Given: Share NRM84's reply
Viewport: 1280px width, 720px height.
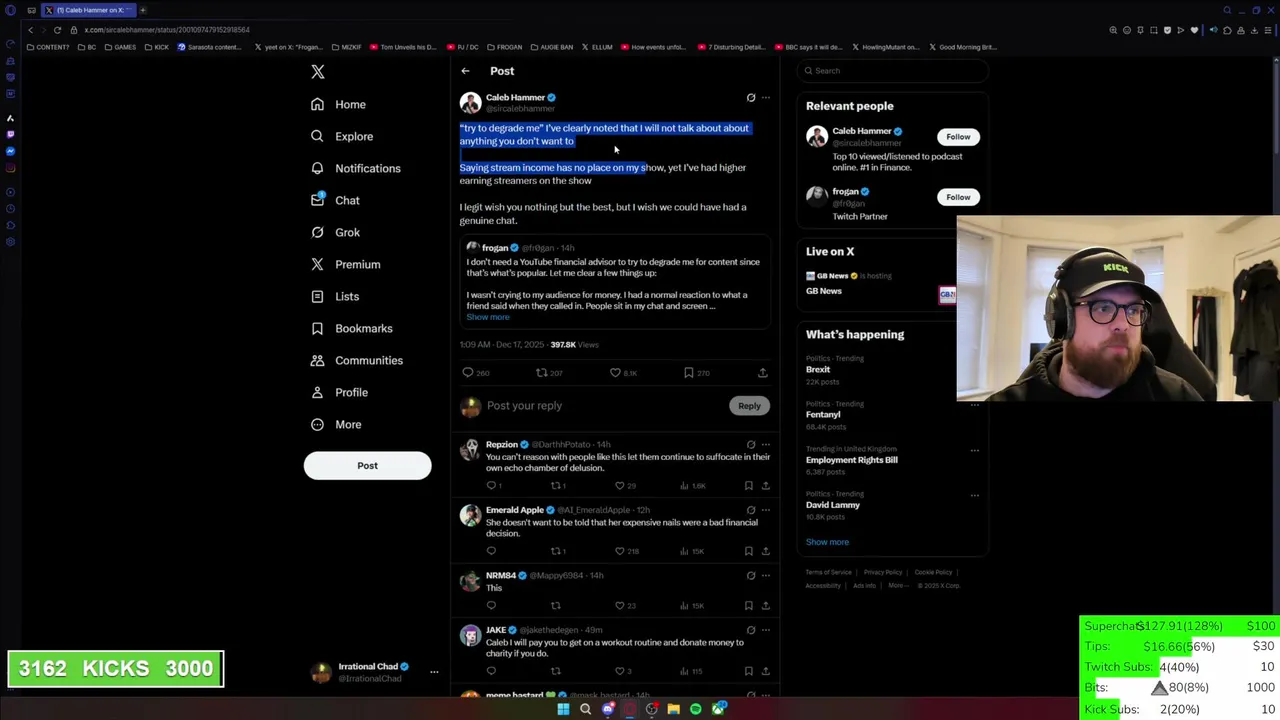Looking at the screenshot, I should point(766,606).
